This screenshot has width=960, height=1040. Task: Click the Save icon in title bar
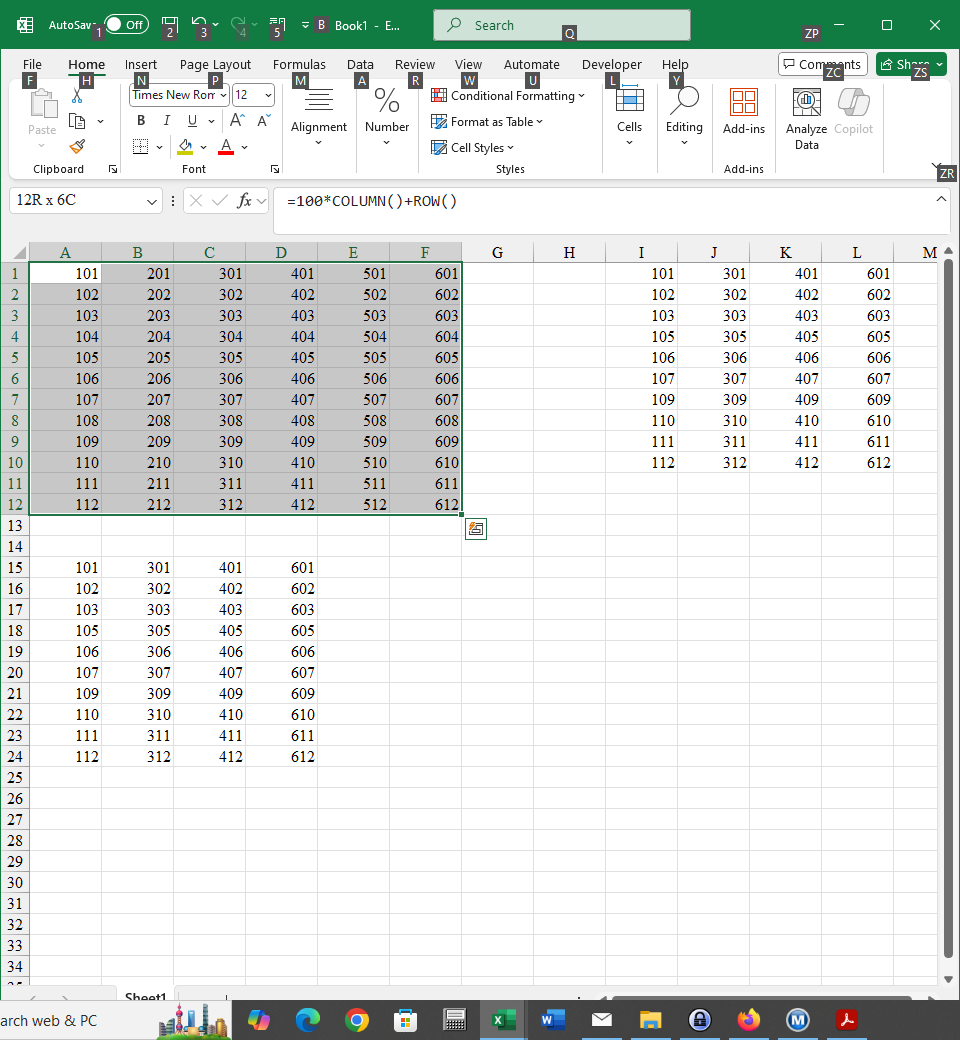pyautogui.click(x=169, y=25)
